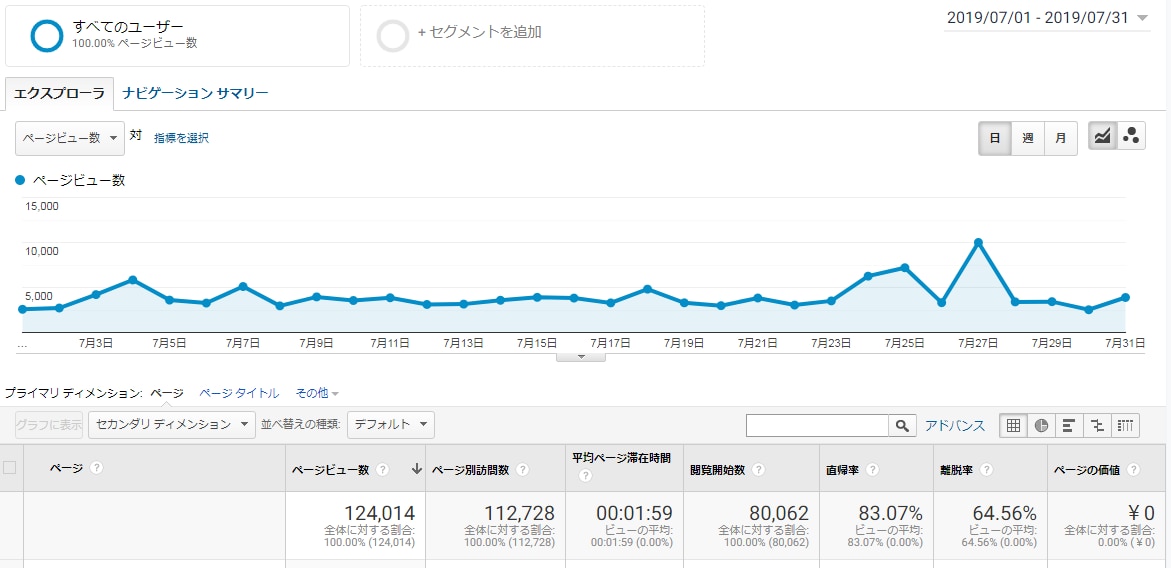This screenshot has height=568, width=1171.
Task: Click the グラフに表示 button
Action: tap(49, 425)
